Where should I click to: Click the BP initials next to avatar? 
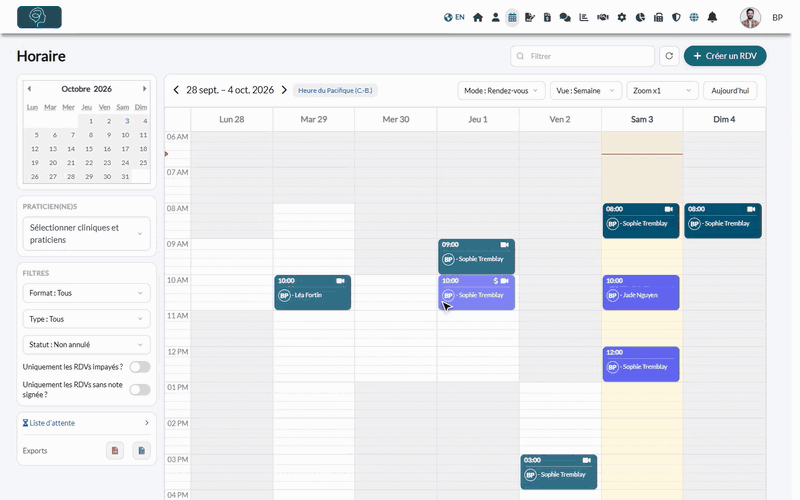coord(777,17)
